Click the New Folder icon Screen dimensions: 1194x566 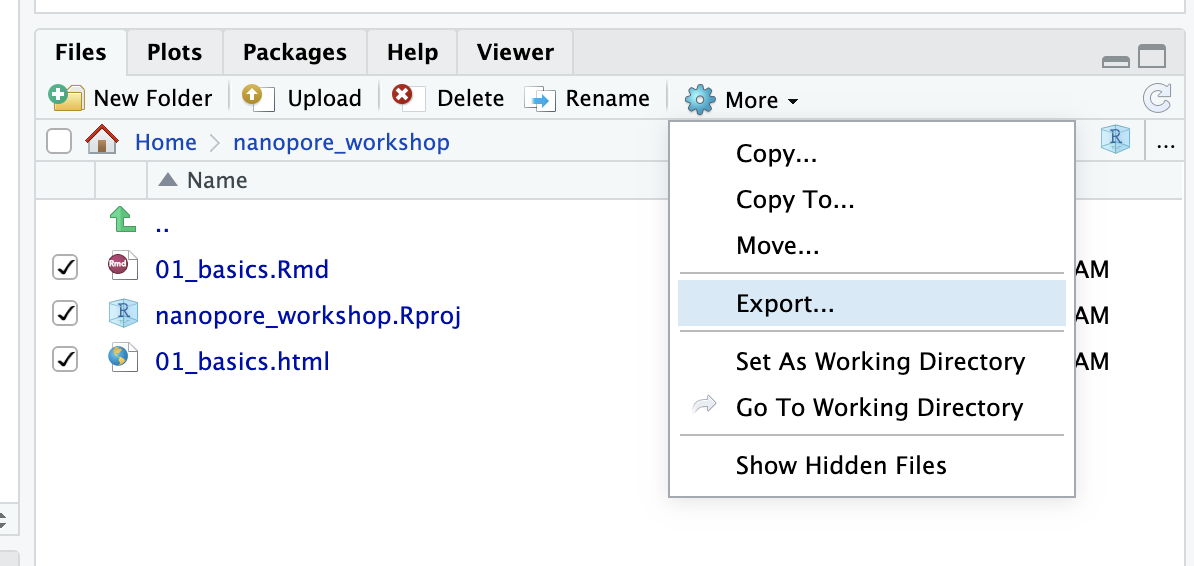65,98
